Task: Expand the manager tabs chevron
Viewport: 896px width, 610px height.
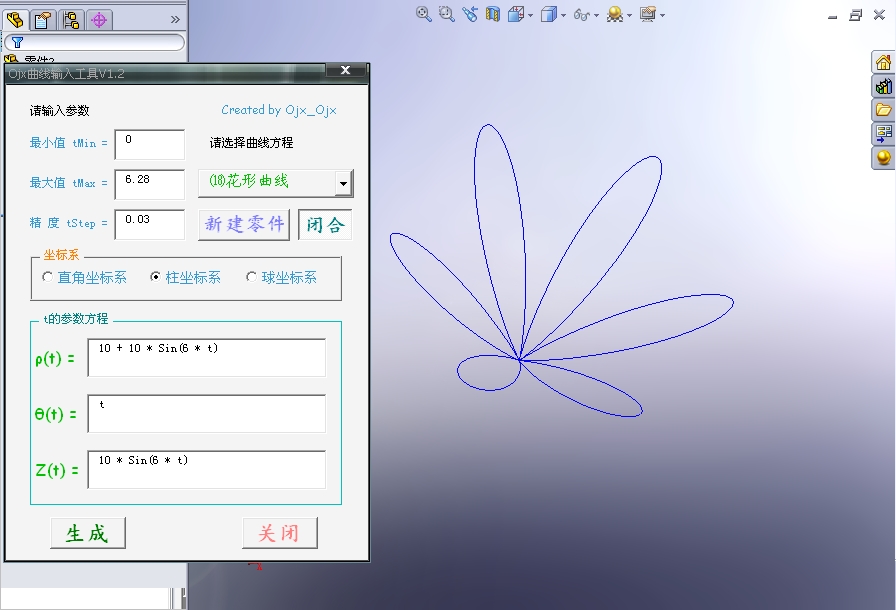Action: coord(175,19)
